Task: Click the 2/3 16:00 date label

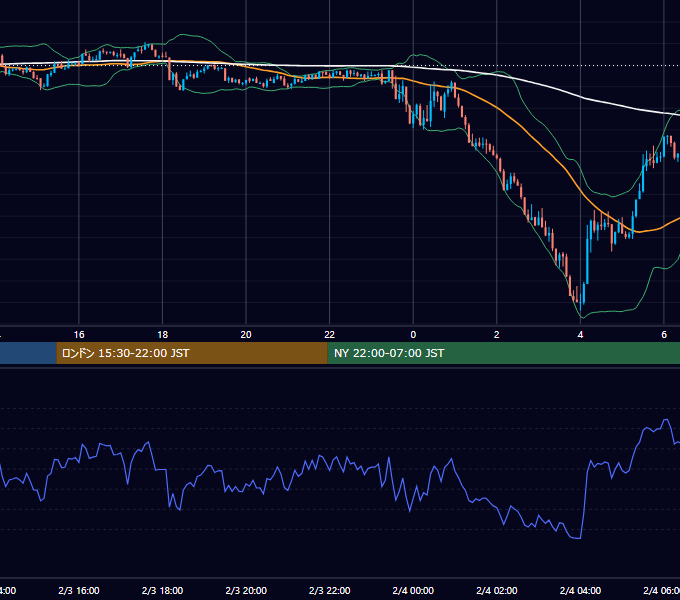Action: (79, 590)
